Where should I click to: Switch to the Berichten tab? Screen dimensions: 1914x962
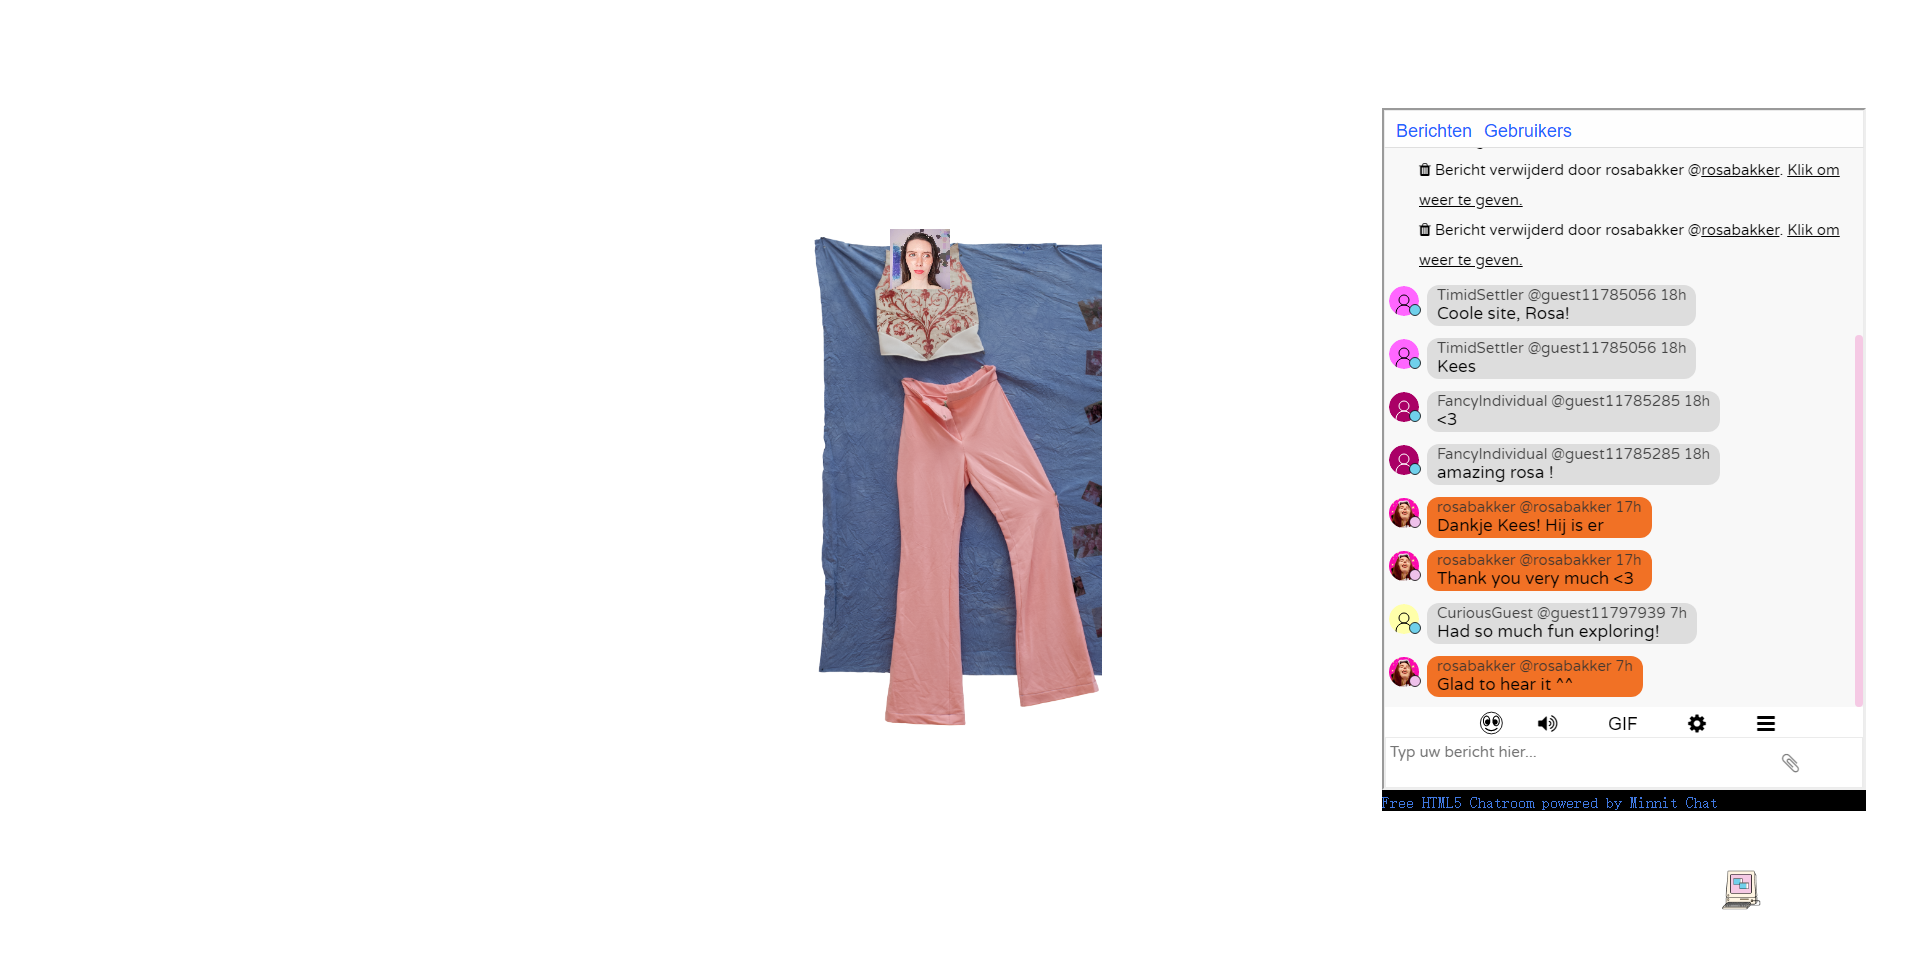tap(1433, 131)
